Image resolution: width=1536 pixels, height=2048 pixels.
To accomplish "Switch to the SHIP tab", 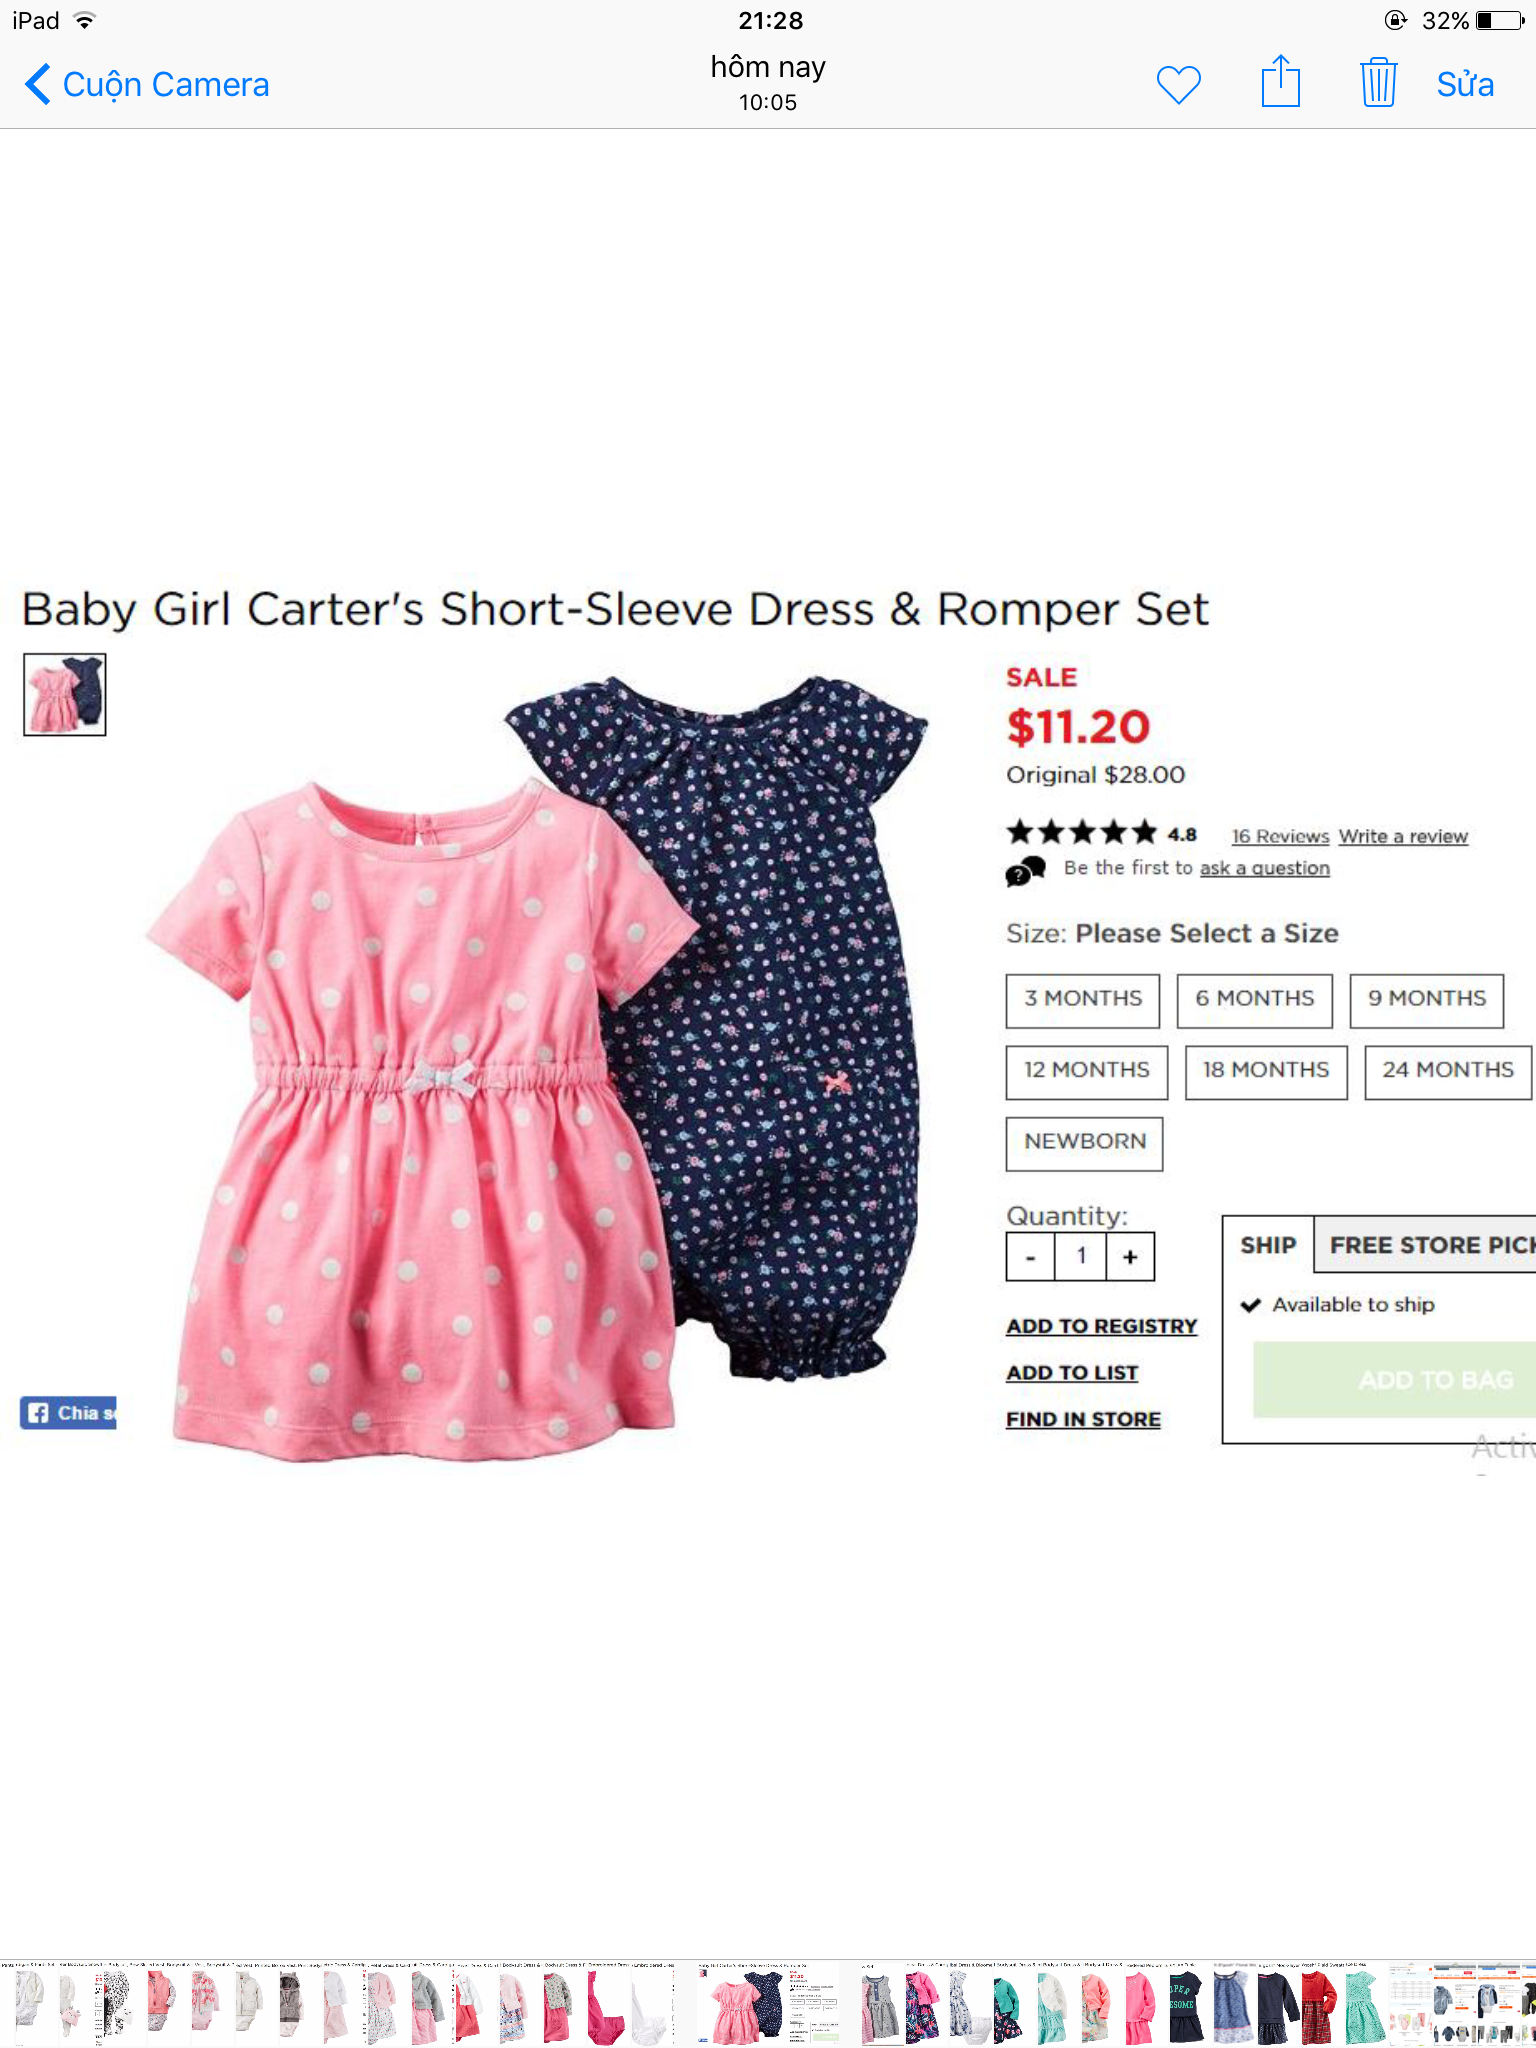I will [x=1268, y=1245].
